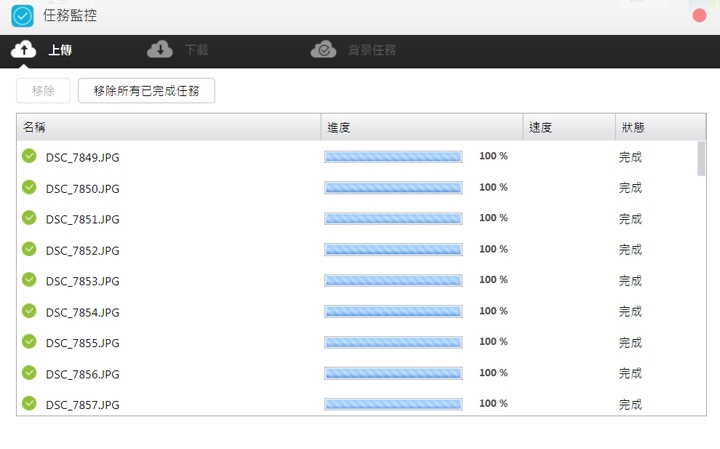Click the task list vertical scrollbar thumb
720x449 pixels.
click(x=701, y=159)
